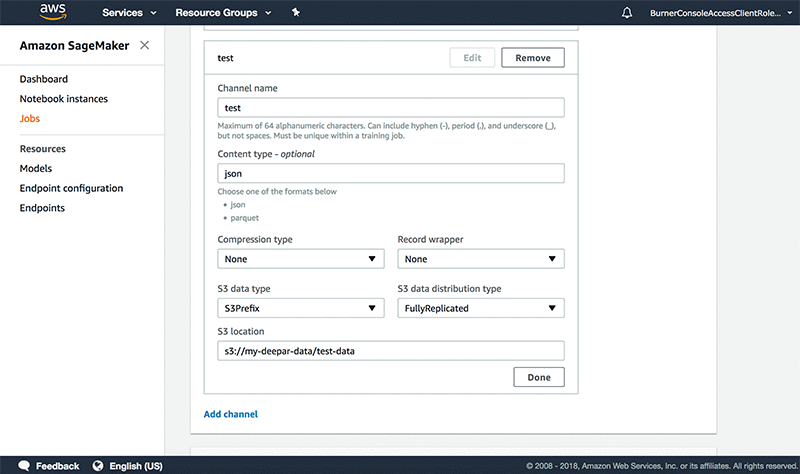Open the BurnerConsoleAccessClientRole account menu
800x474 pixels.
pyautogui.click(x=720, y=13)
